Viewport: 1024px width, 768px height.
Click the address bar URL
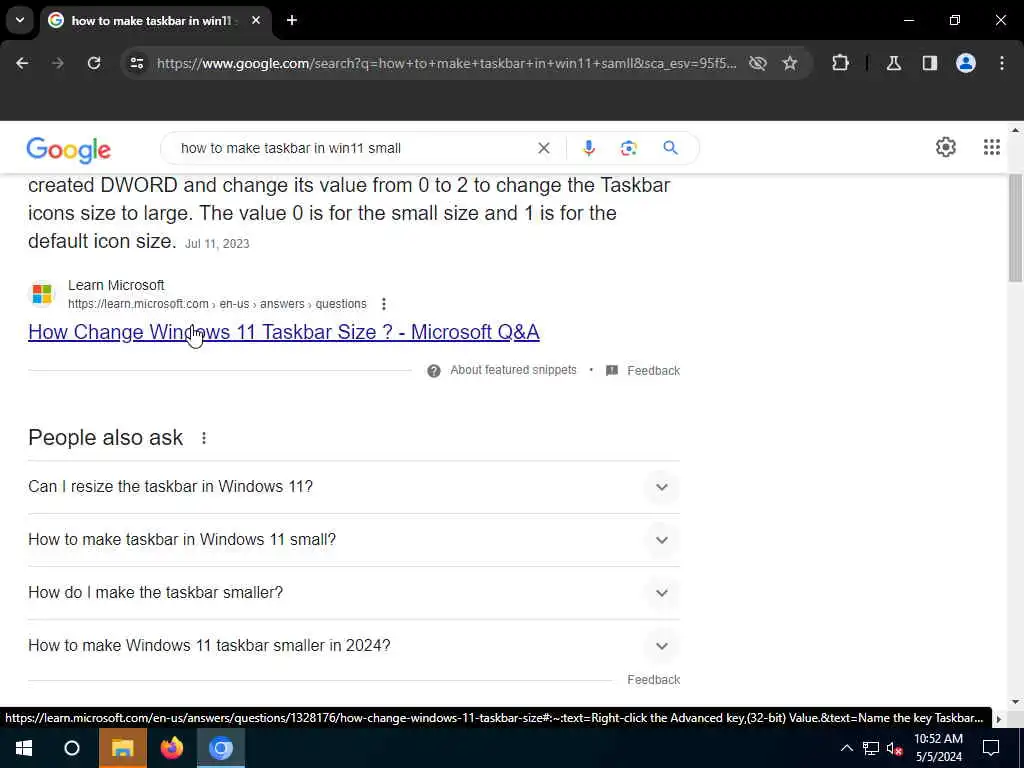(447, 63)
